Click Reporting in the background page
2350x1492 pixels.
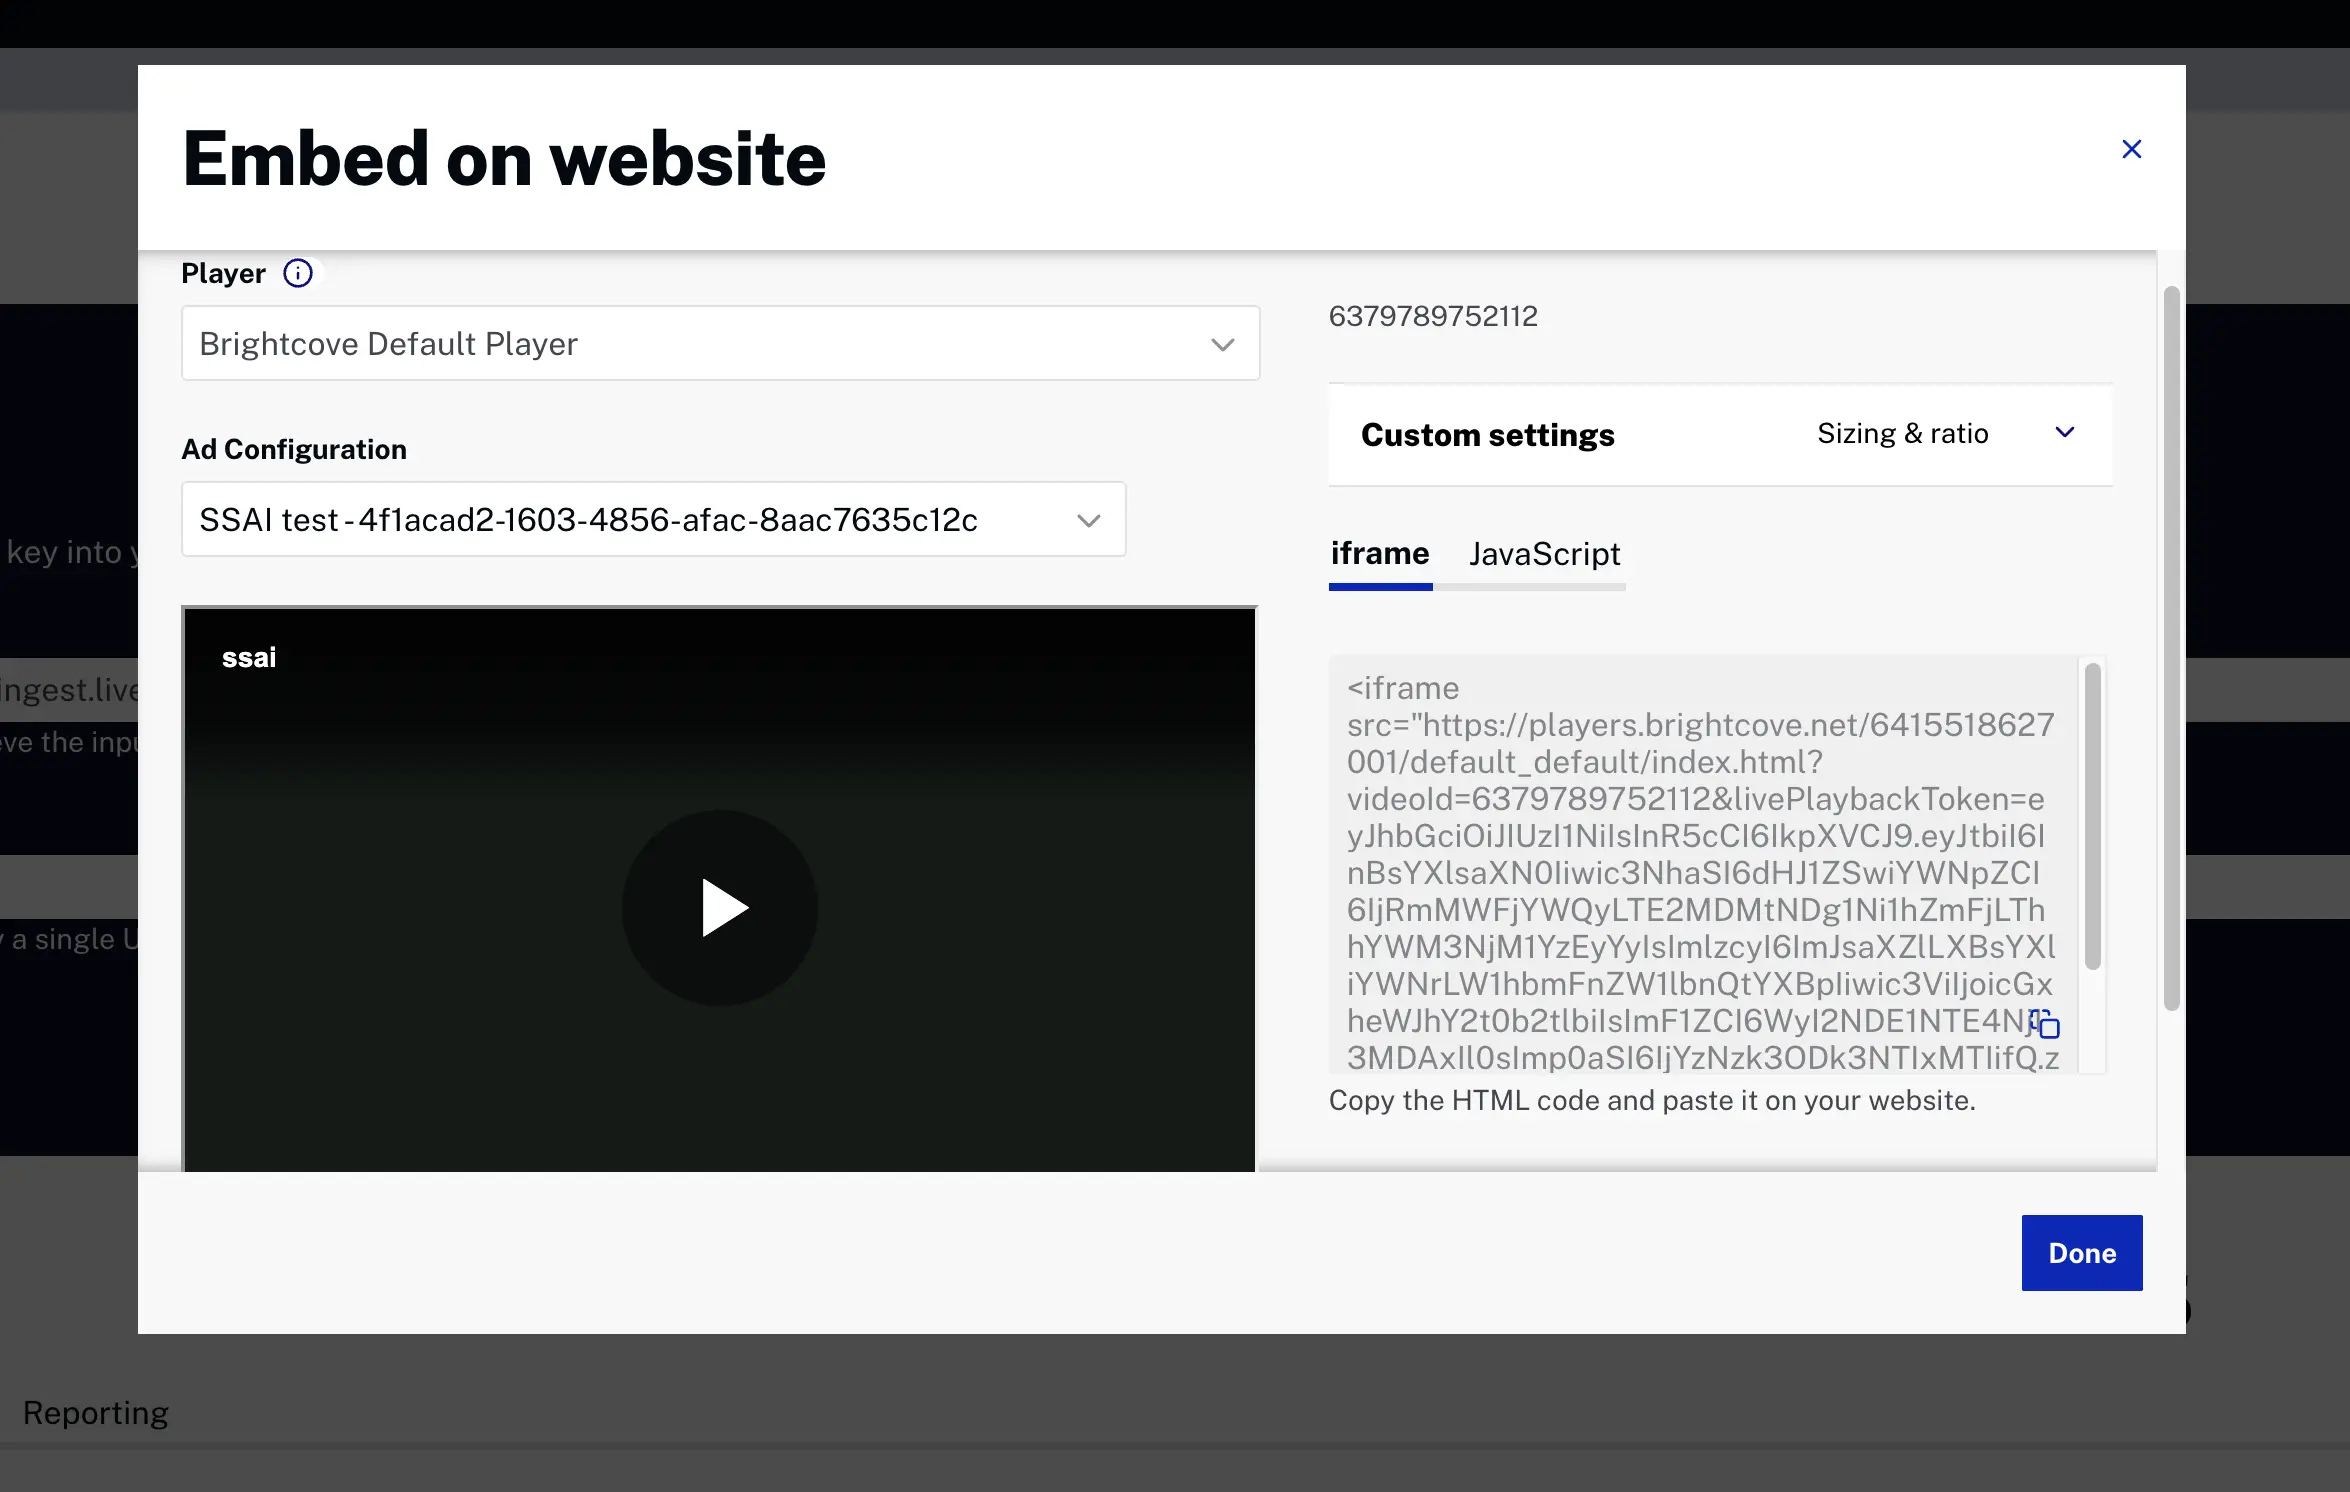(x=96, y=1413)
